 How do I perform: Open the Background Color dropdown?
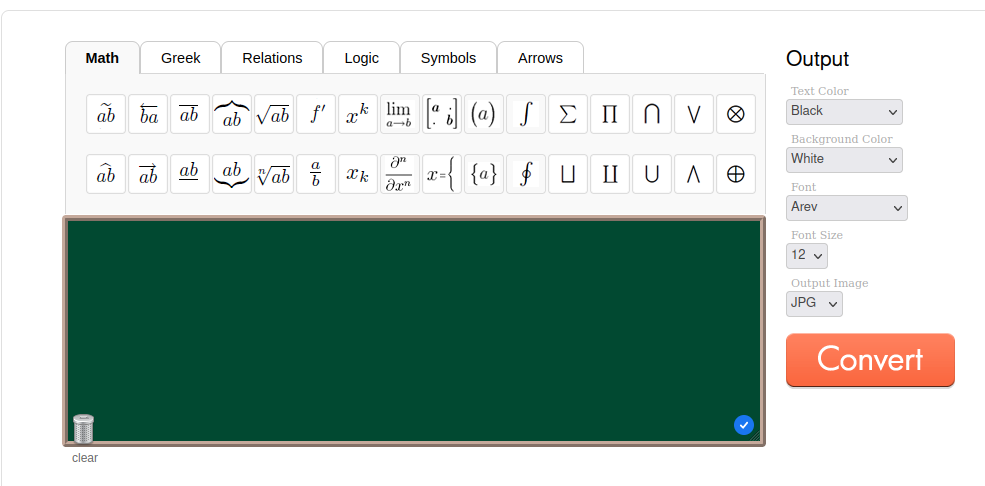pyautogui.click(x=844, y=159)
